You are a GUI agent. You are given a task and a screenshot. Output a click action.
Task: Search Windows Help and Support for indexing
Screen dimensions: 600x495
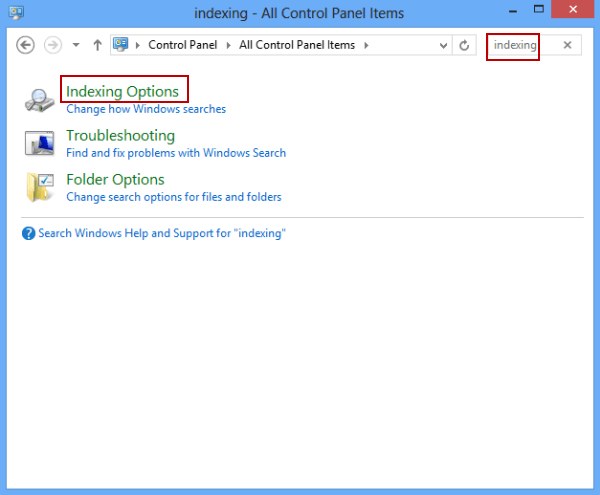pos(162,233)
